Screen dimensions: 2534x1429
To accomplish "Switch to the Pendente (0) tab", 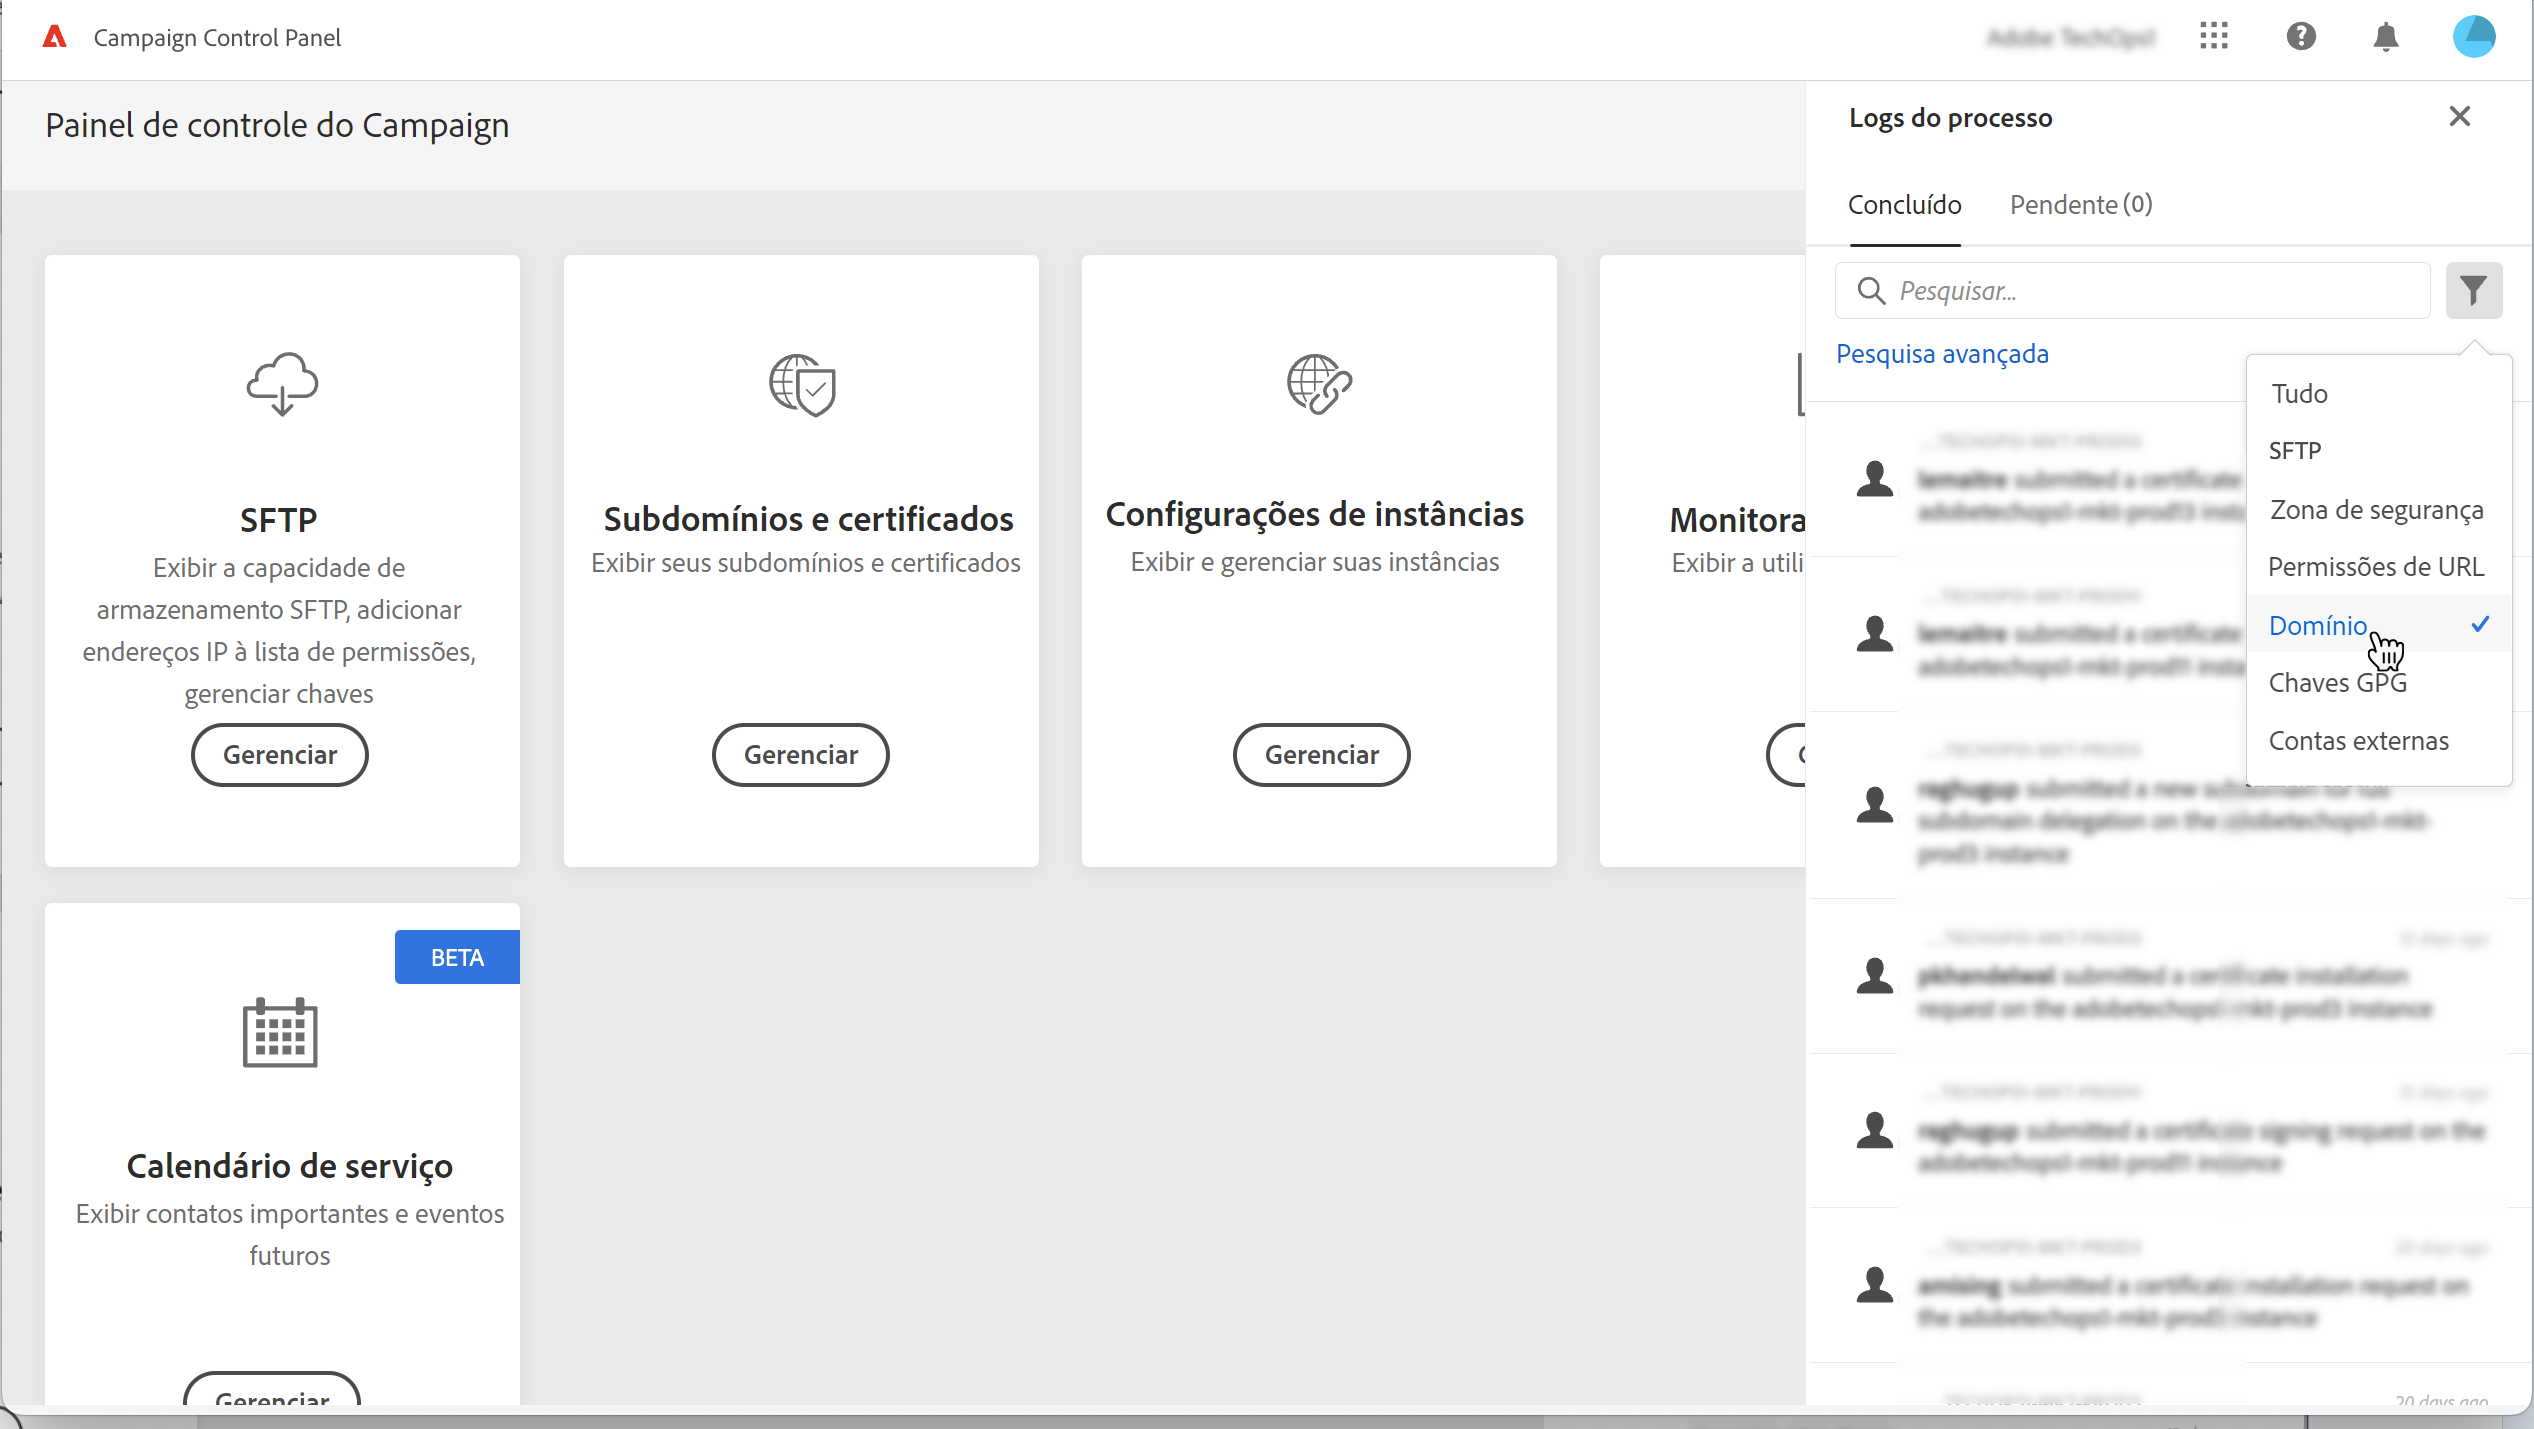I will (2080, 205).
